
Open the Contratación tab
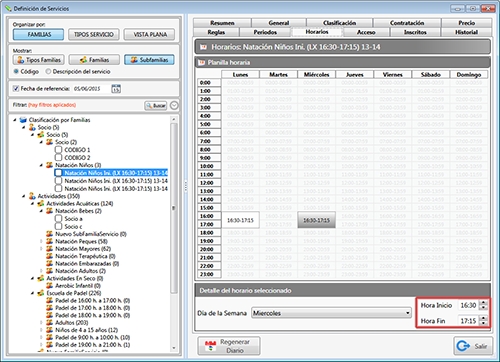tap(407, 23)
